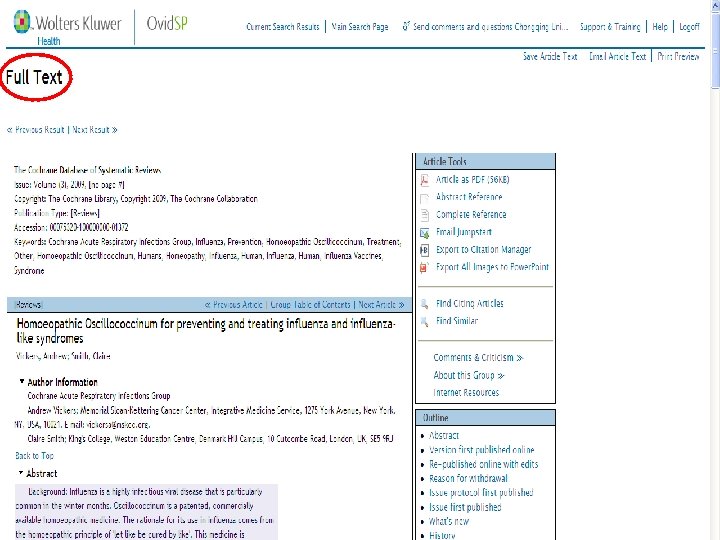Jump to Issue protocol first published
The width and height of the screenshot is (720, 540).
pyautogui.click(x=481, y=493)
